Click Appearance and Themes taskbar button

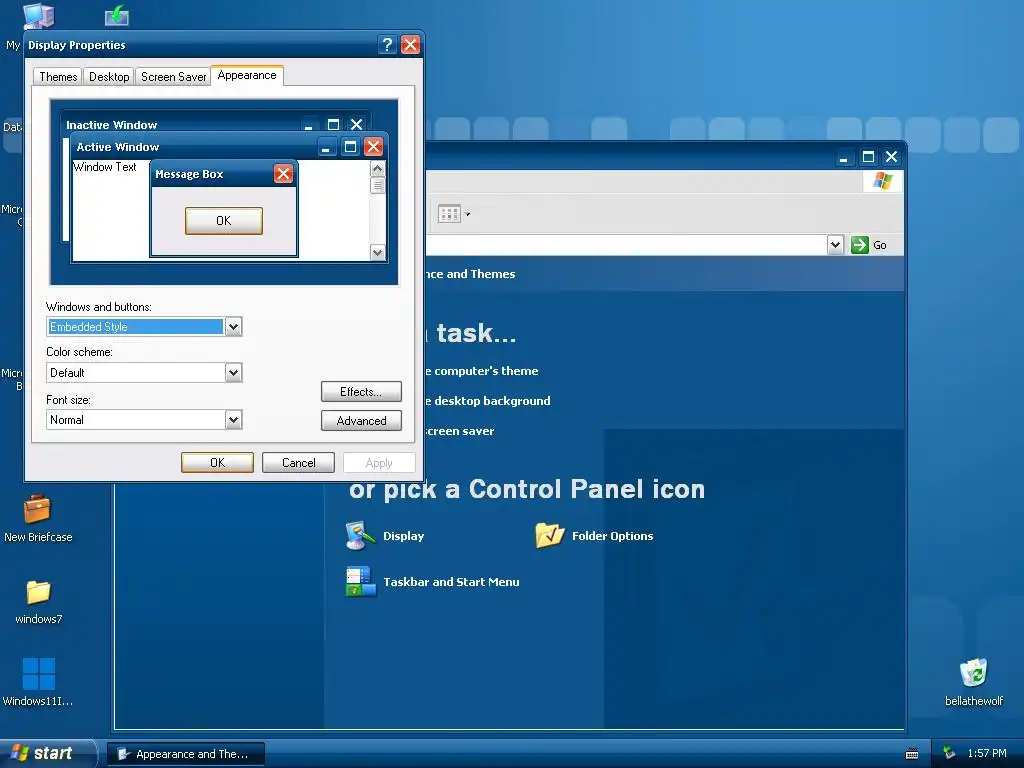tap(185, 754)
